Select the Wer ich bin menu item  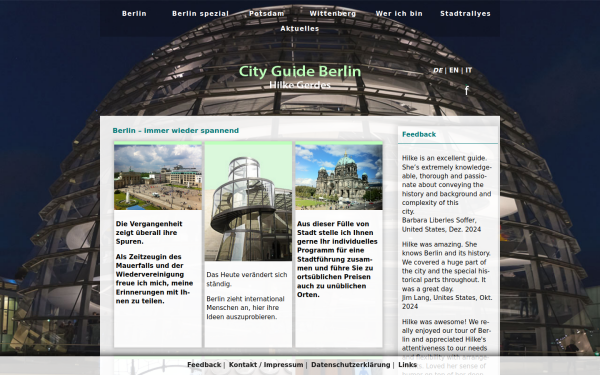pos(399,14)
